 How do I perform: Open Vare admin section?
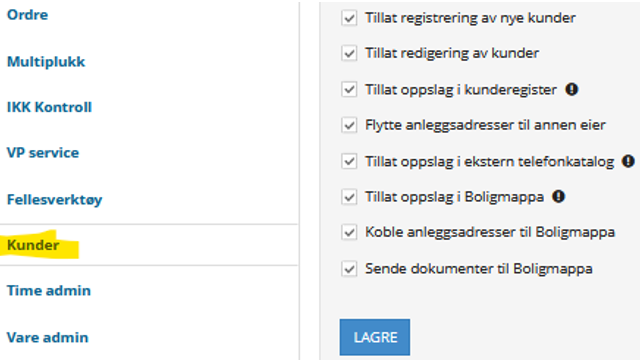(47, 338)
